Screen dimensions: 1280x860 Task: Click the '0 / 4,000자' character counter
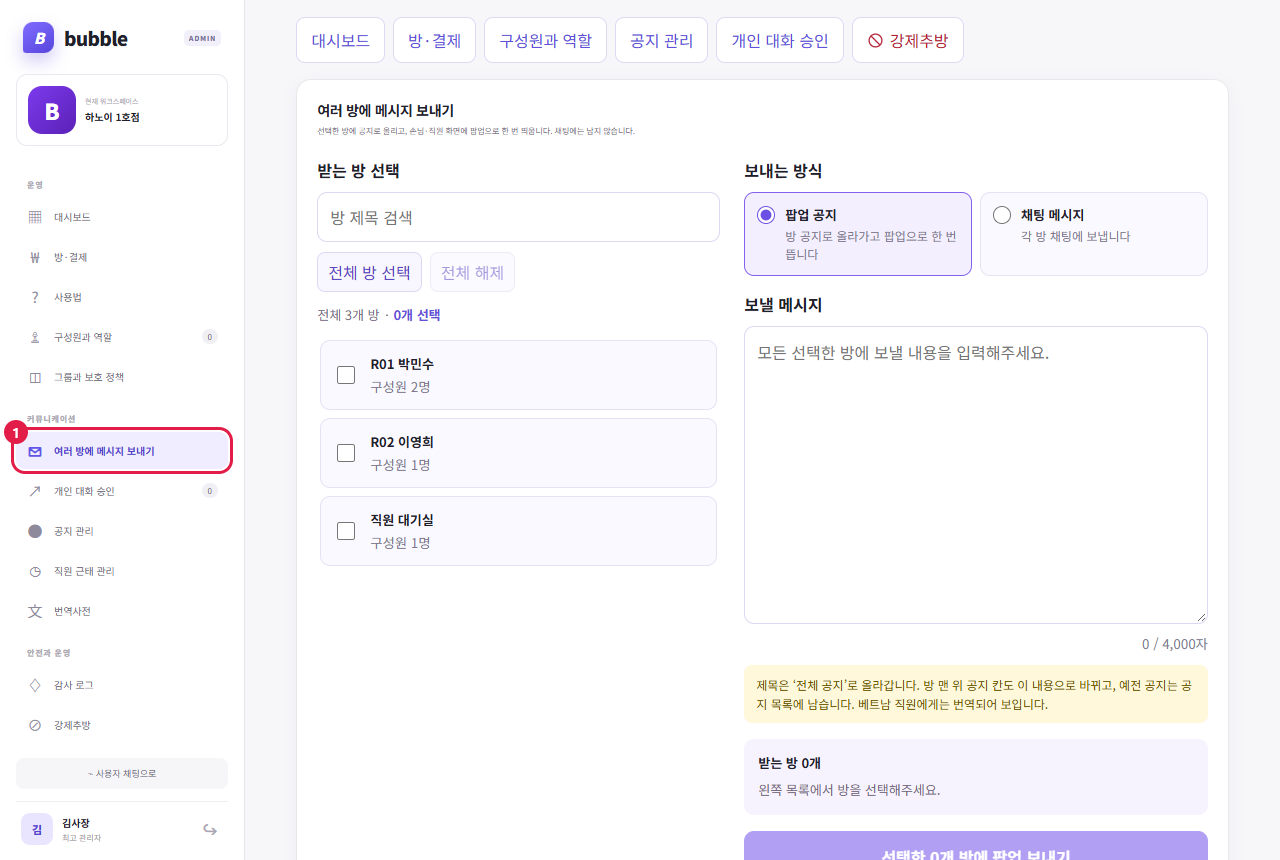(x=1175, y=644)
